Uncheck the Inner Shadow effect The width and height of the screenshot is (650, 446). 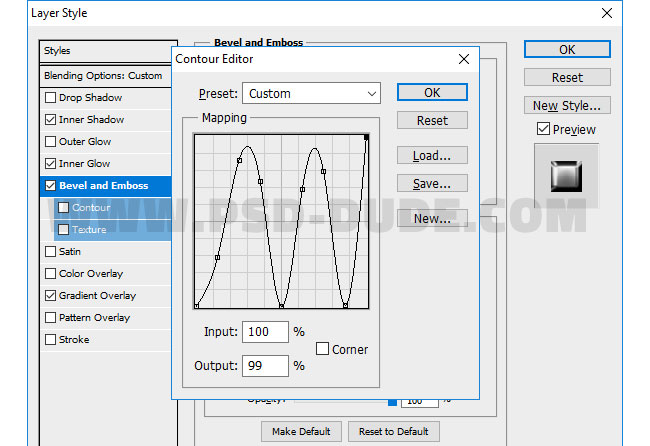pyautogui.click(x=51, y=120)
